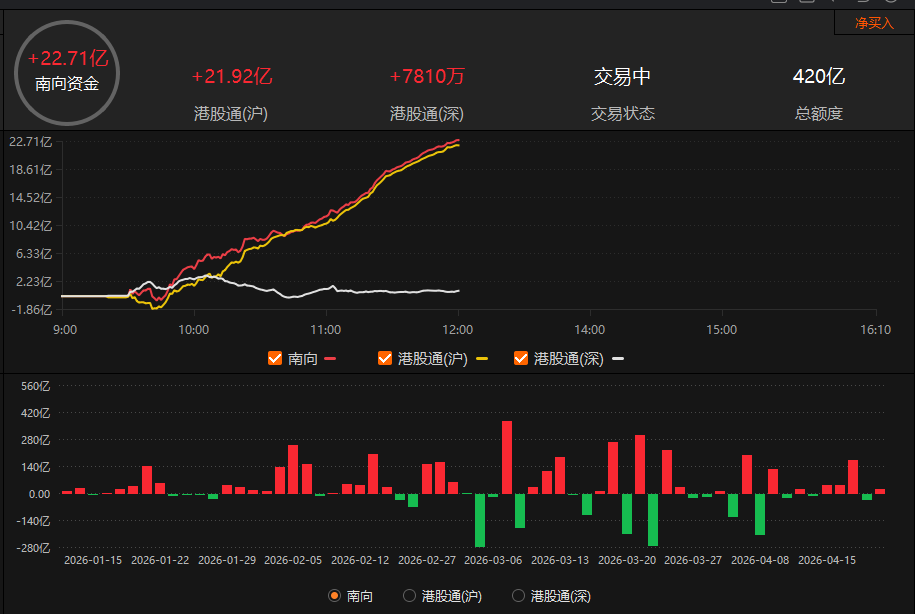
Task: Click the 12:00 time axis label
Action: [458, 330]
